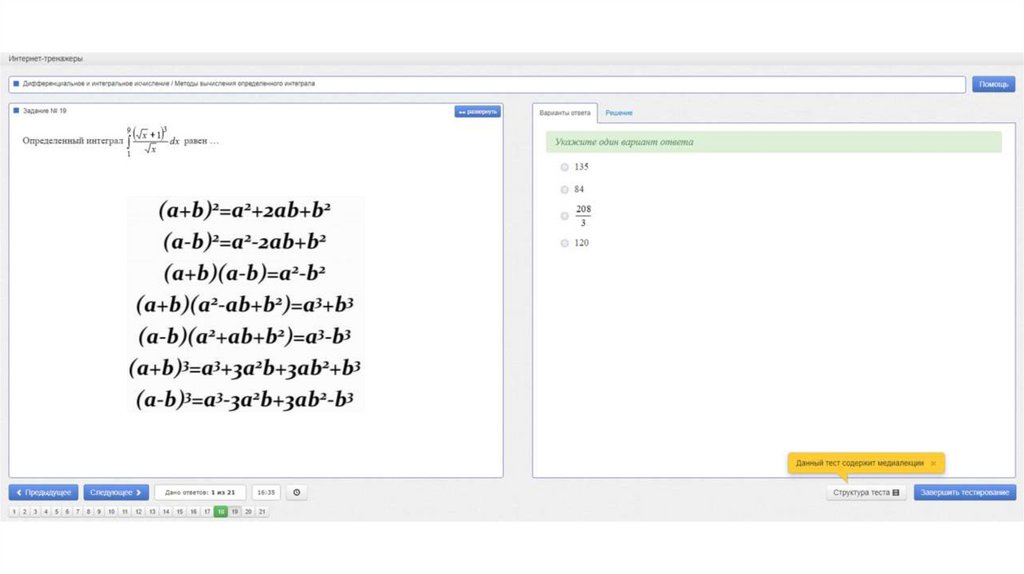The width and height of the screenshot is (1024, 574).
Task: Go to question 10 in number strip
Action: tap(111, 511)
